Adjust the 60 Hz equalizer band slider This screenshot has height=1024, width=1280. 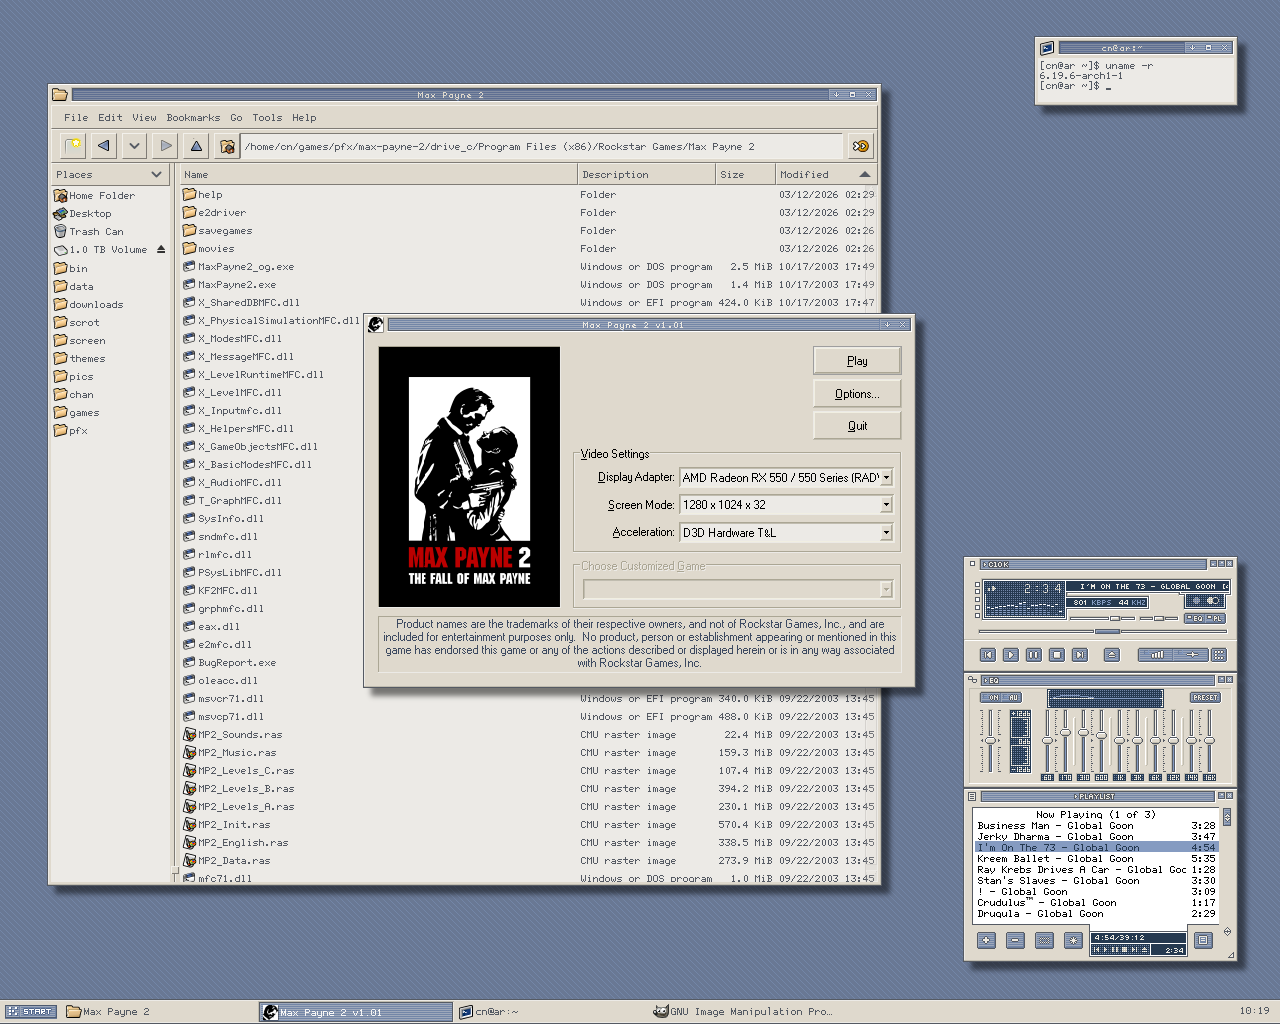point(1047,741)
